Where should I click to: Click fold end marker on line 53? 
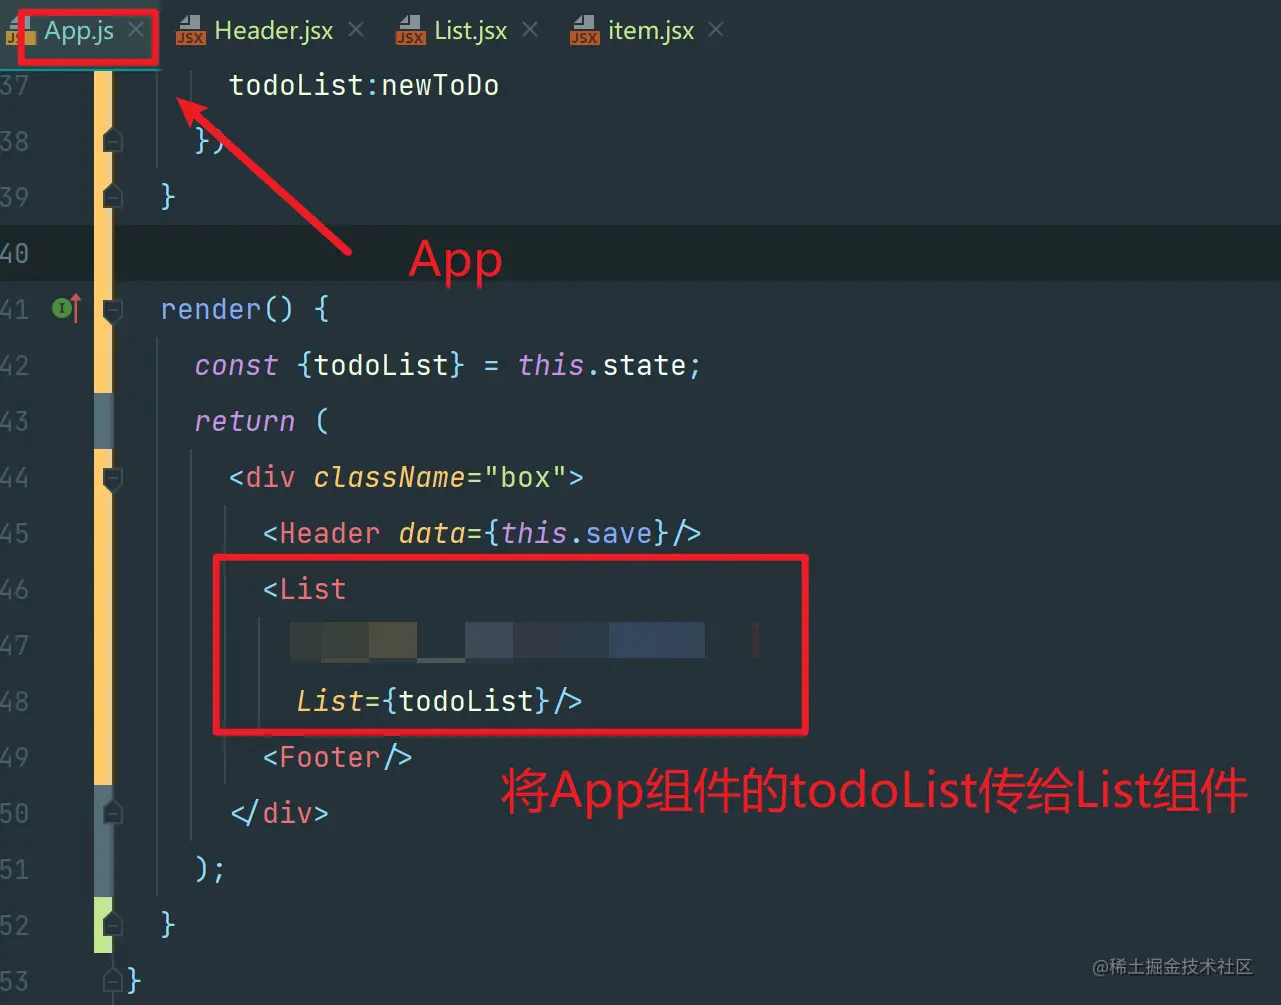113,979
